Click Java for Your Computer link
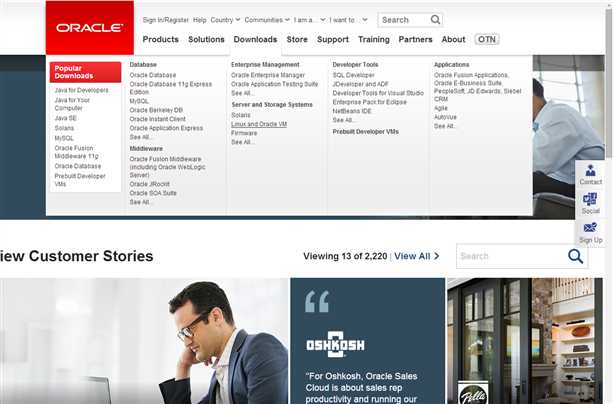The height and width of the screenshot is (404, 613). point(72,104)
